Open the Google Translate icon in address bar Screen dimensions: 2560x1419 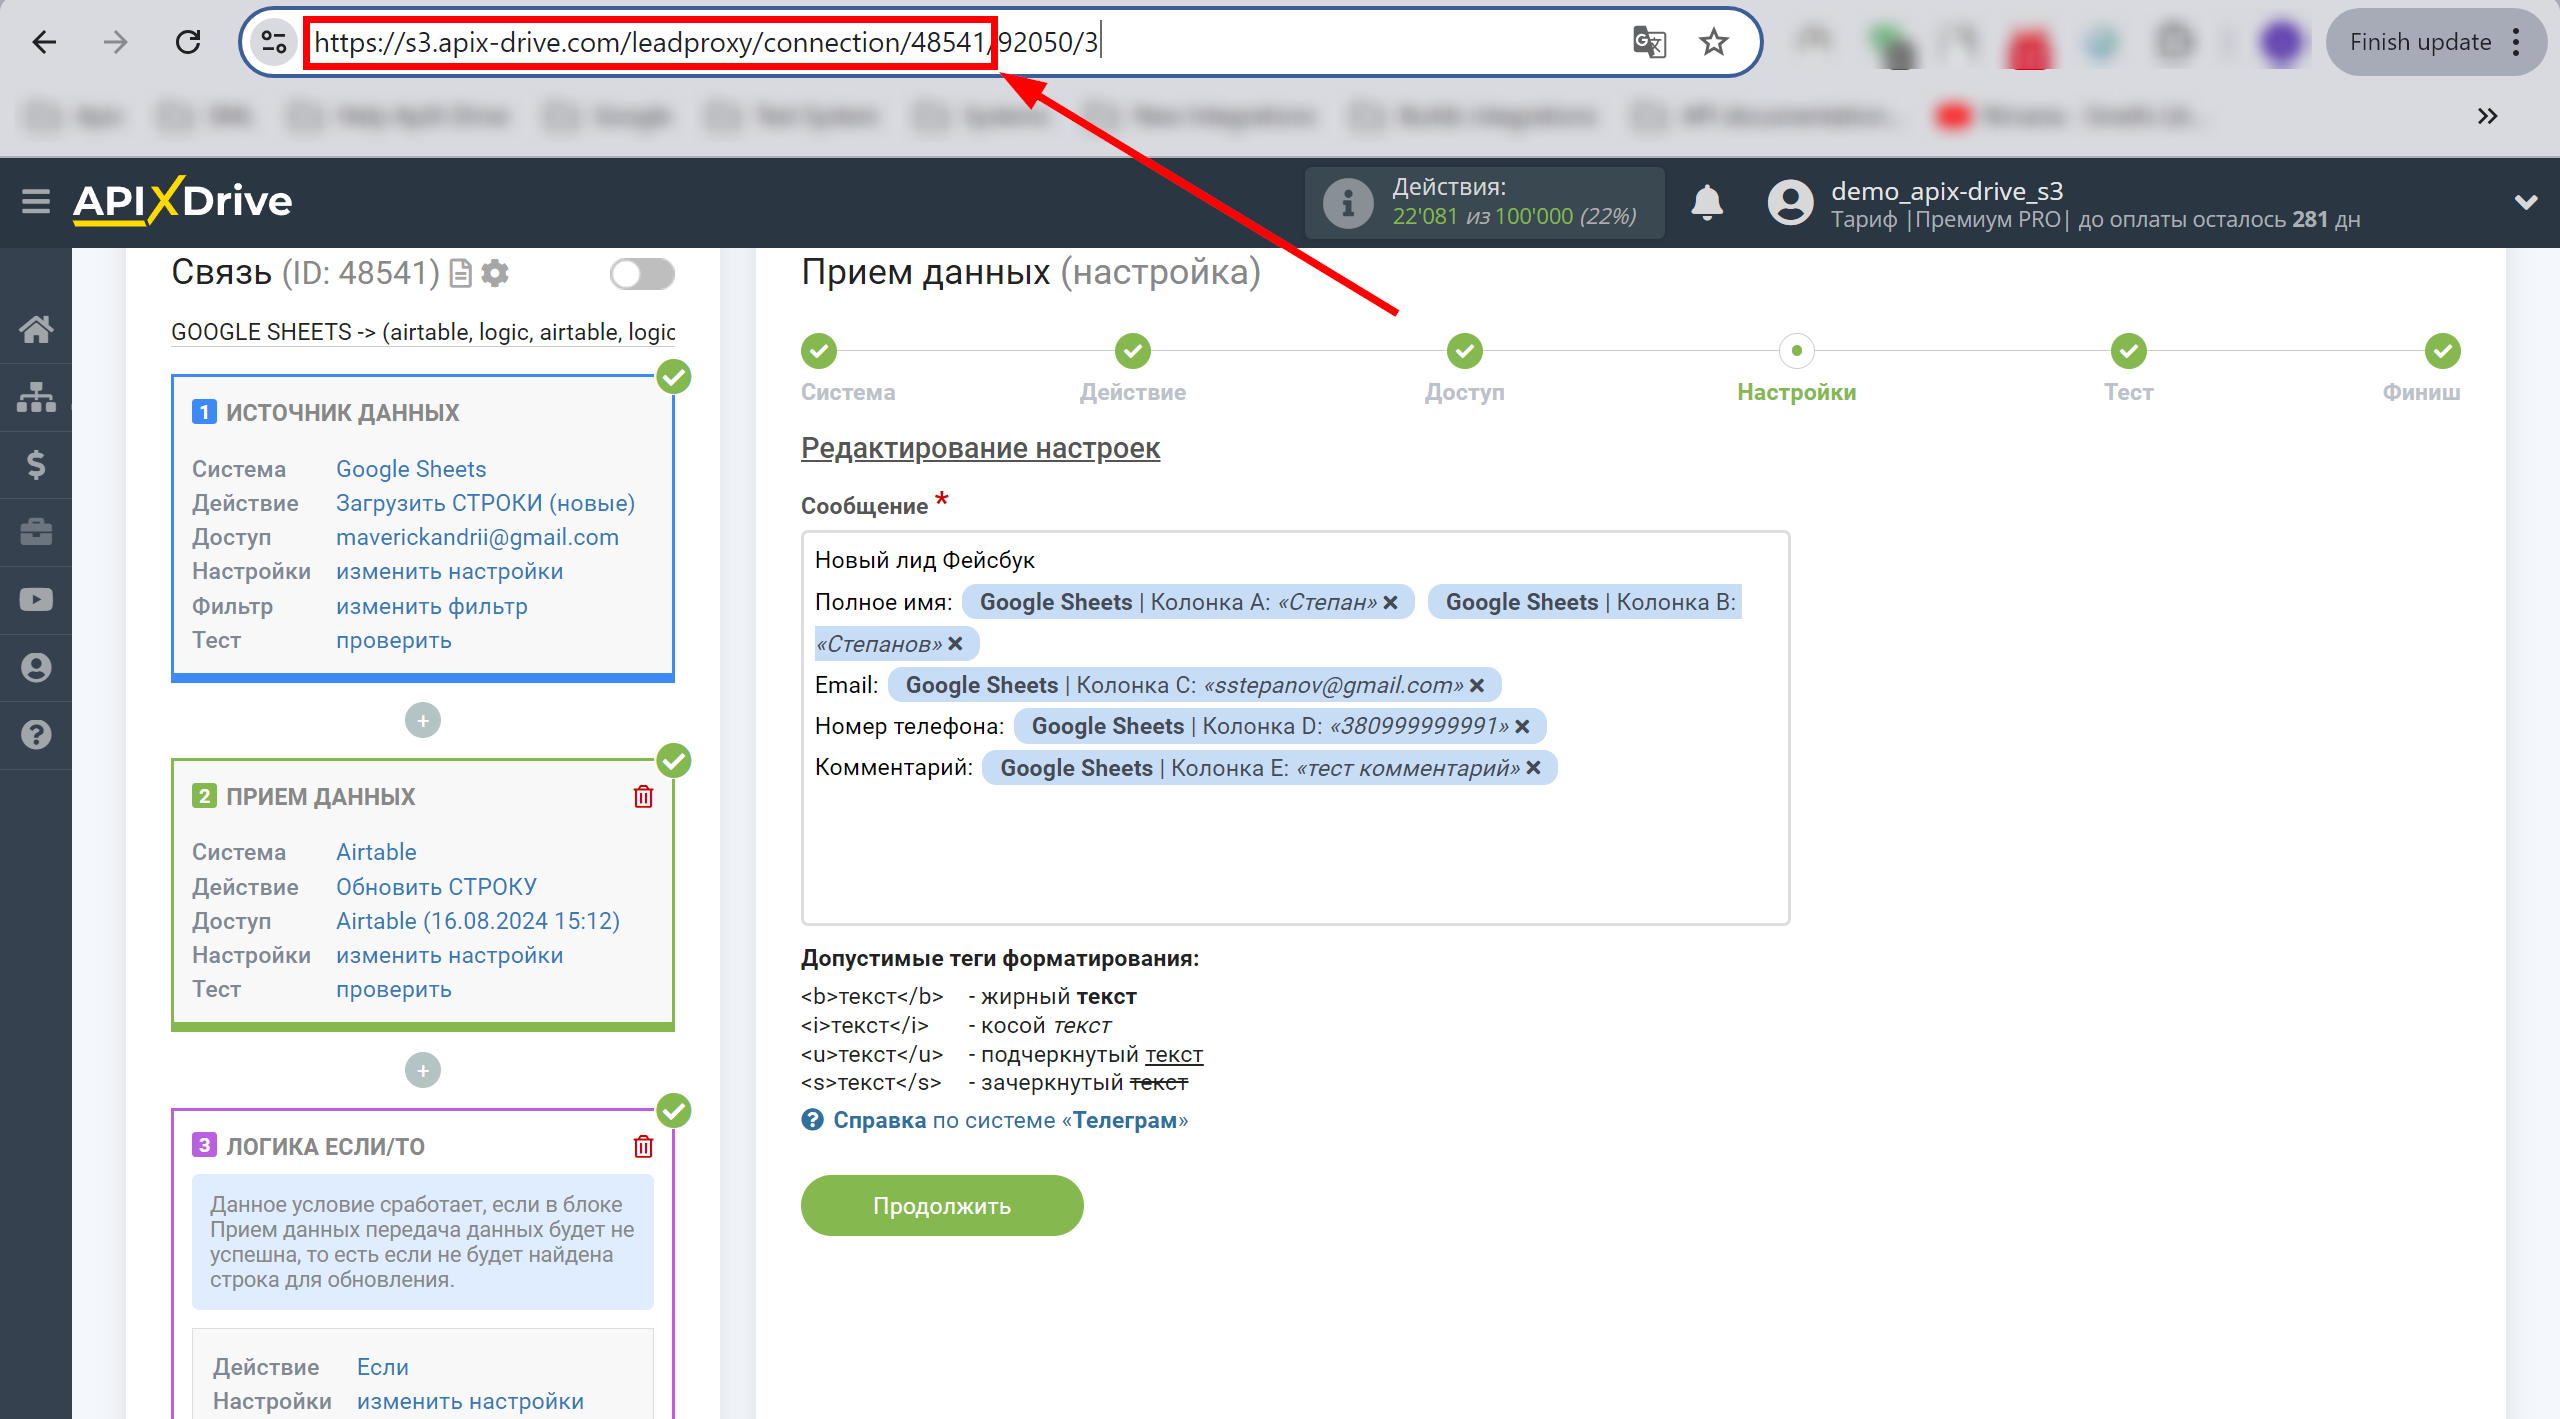coord(1649,42)
